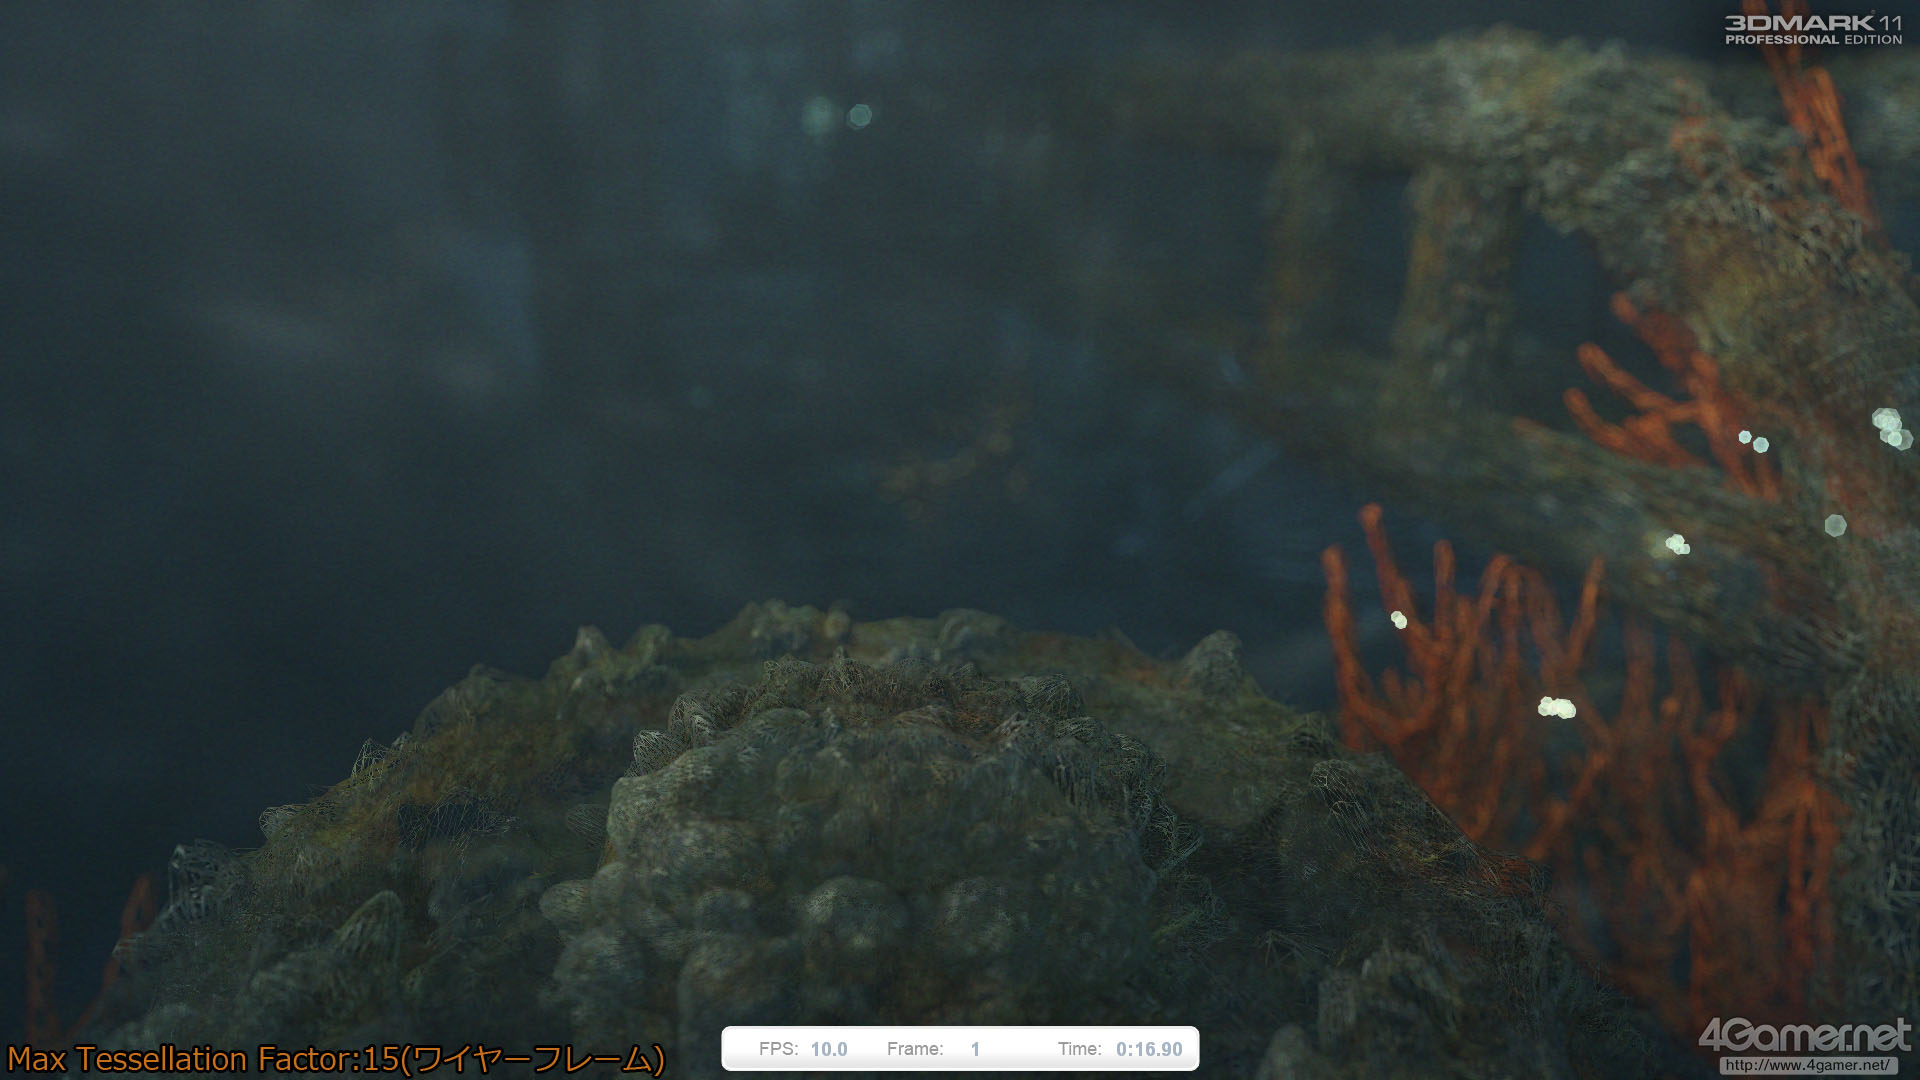Image resolution: width=1920 pixels, height=1080 pixels.
Task: Click the small bubble above lower coral
Action: click(x=1399, y=620)
